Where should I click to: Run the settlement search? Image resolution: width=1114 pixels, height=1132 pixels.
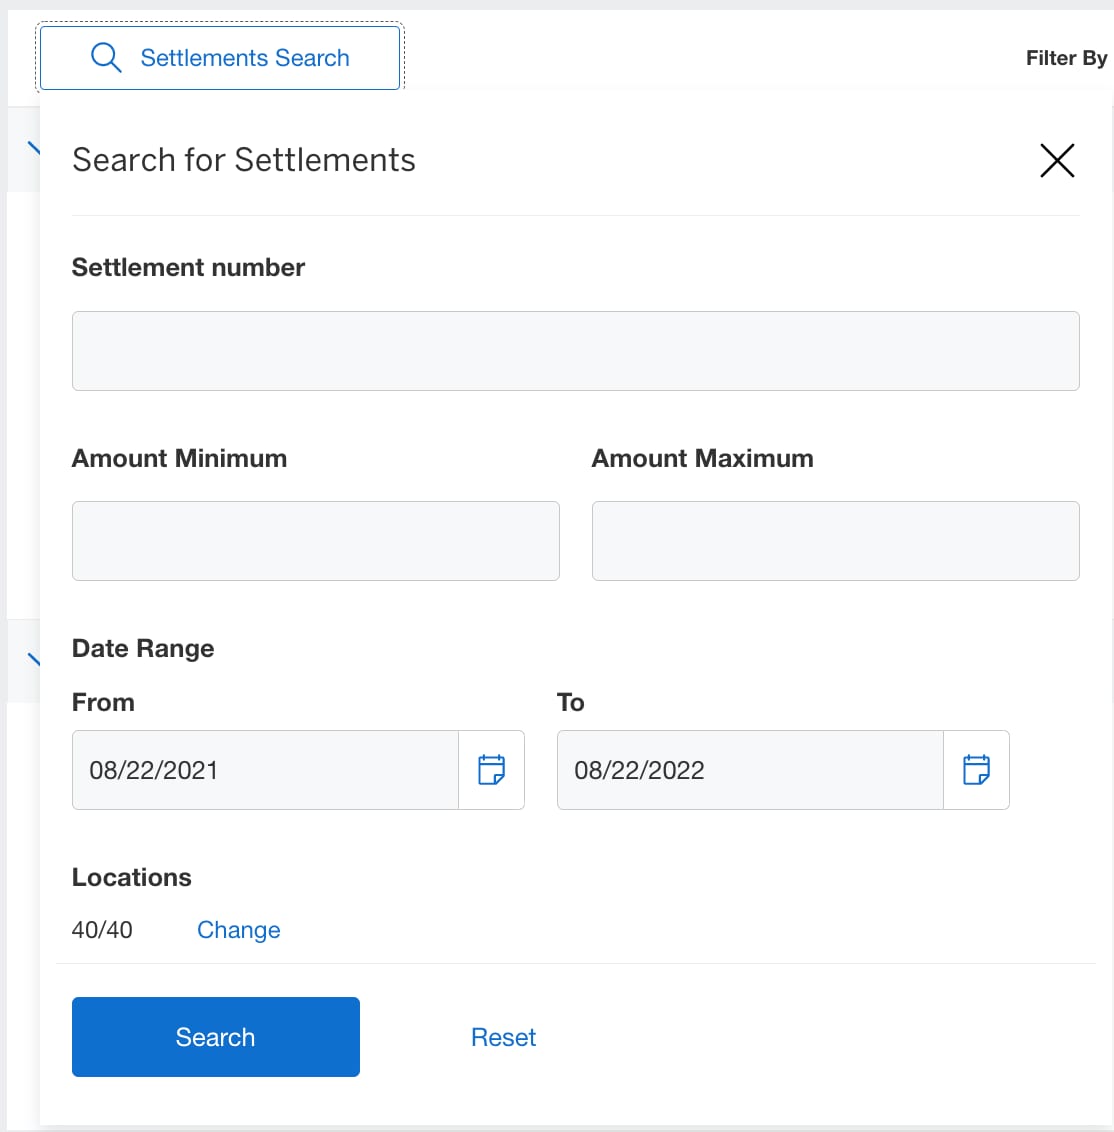click(215, 1037)
